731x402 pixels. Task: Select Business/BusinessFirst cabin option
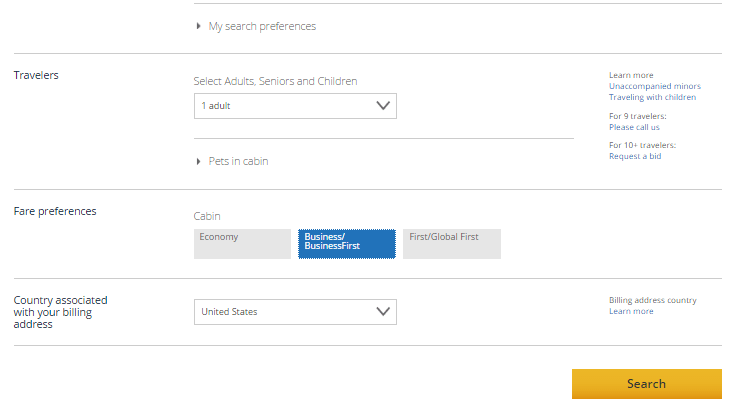pos(347,244)
